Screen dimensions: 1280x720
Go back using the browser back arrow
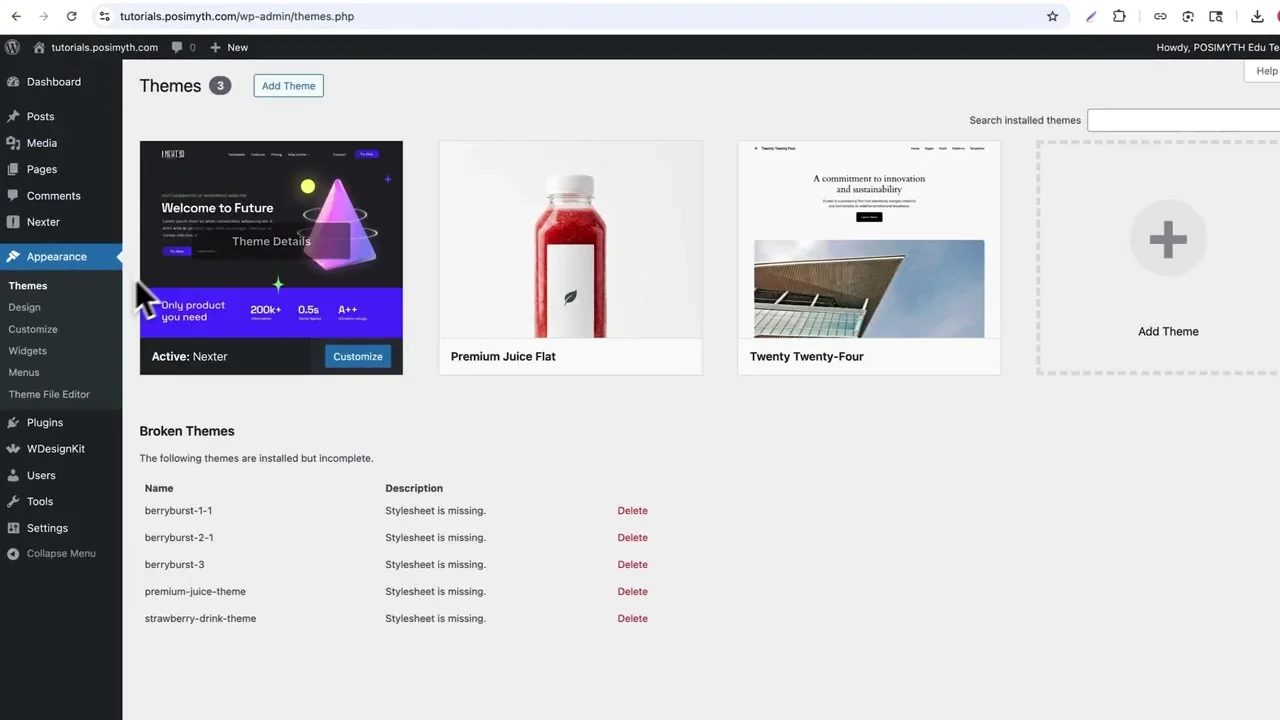pyautogui.click(x=16, y=16)
